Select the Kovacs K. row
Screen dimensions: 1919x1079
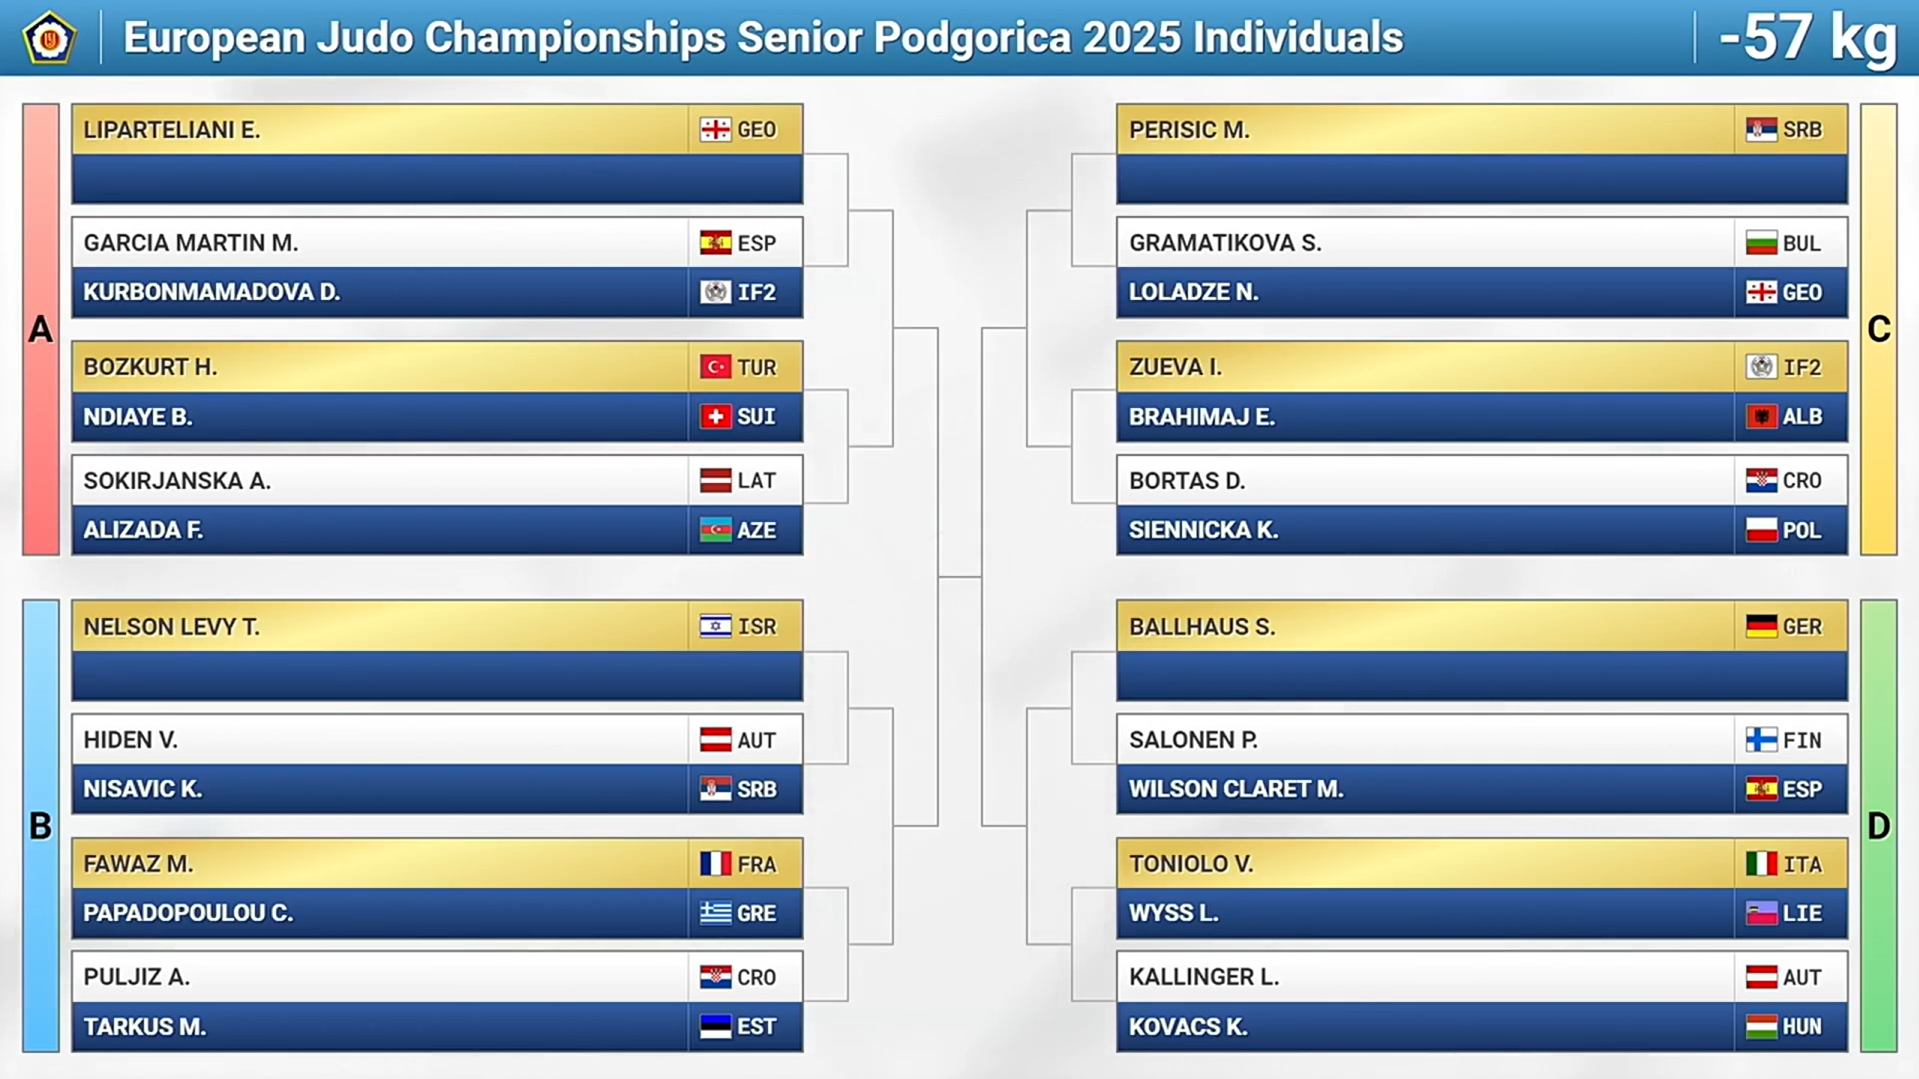(1482, 1027)
